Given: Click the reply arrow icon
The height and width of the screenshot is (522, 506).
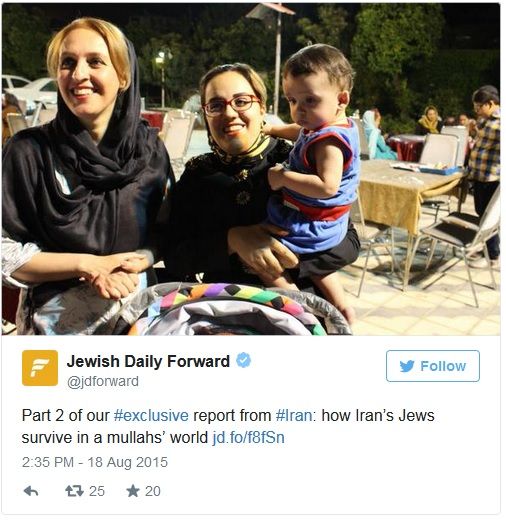Looking at the screenshot, I should [x=31, y=491].
